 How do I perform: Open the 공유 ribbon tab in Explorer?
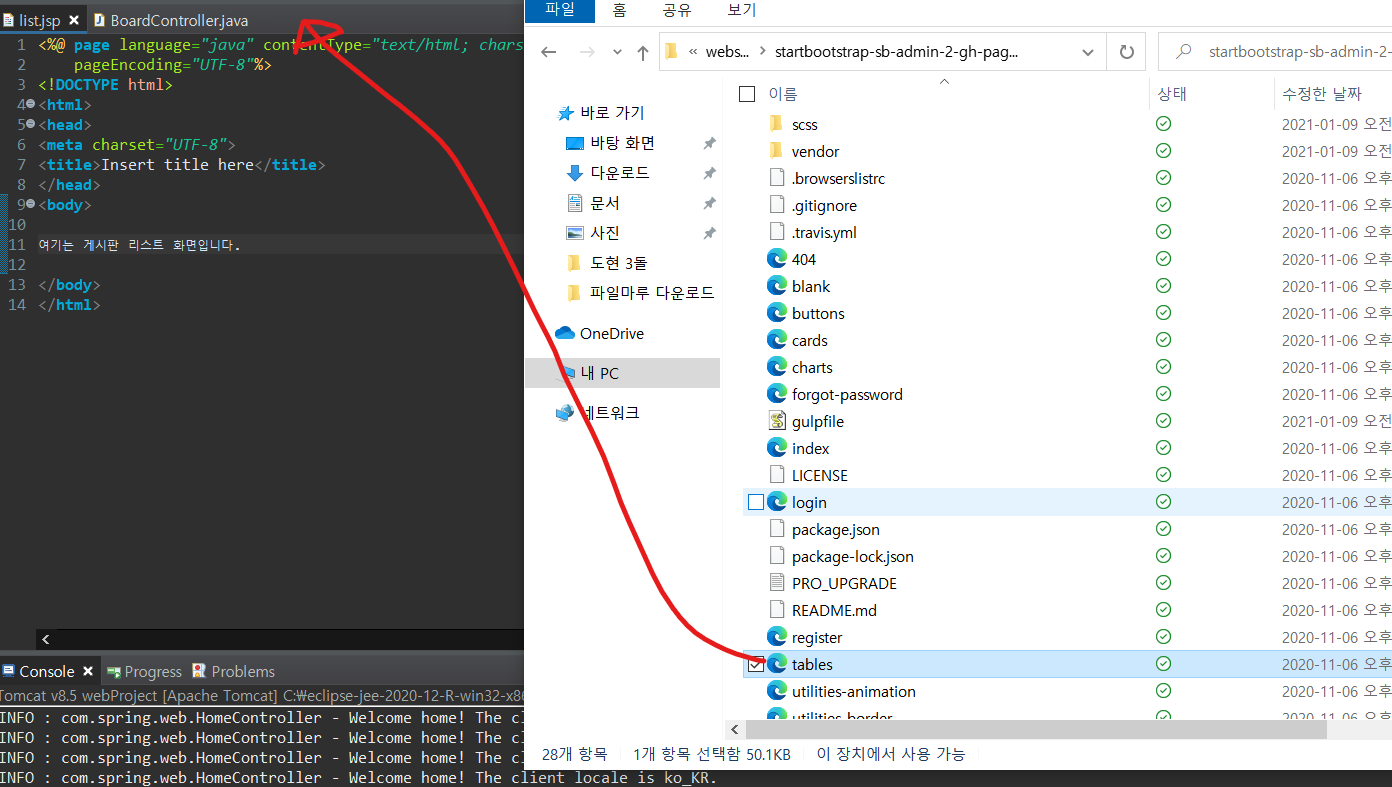pyautogui.click(x=677, y=10)
